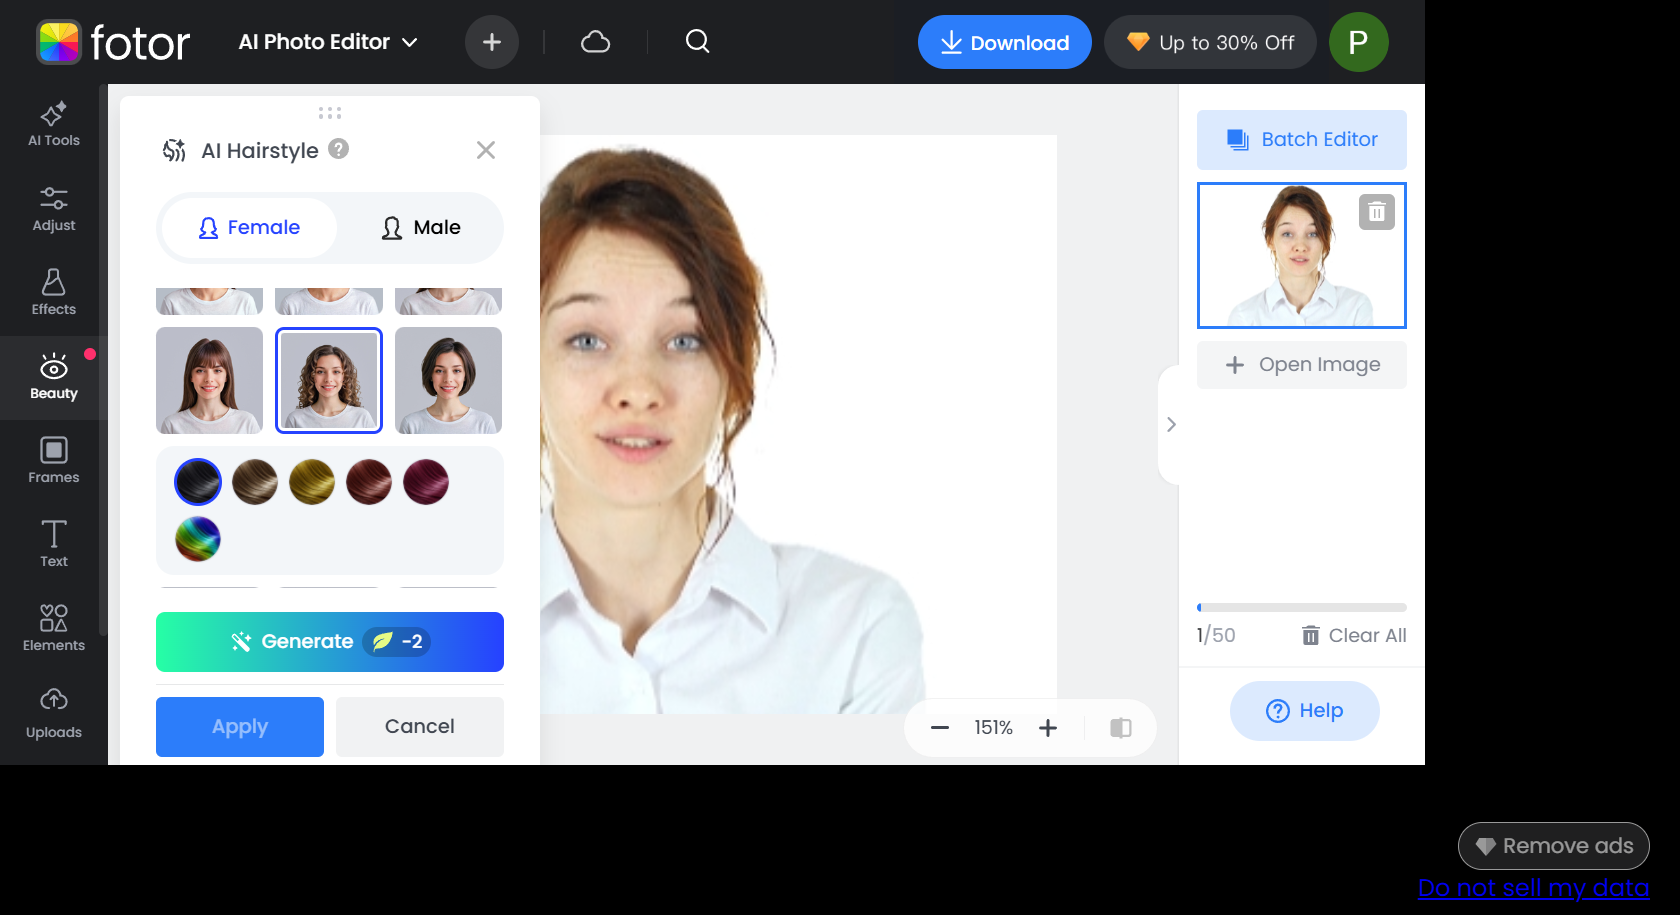Open Do not sell my data link
This screenshot has width=1680, height=915.
click(1534, 888)
